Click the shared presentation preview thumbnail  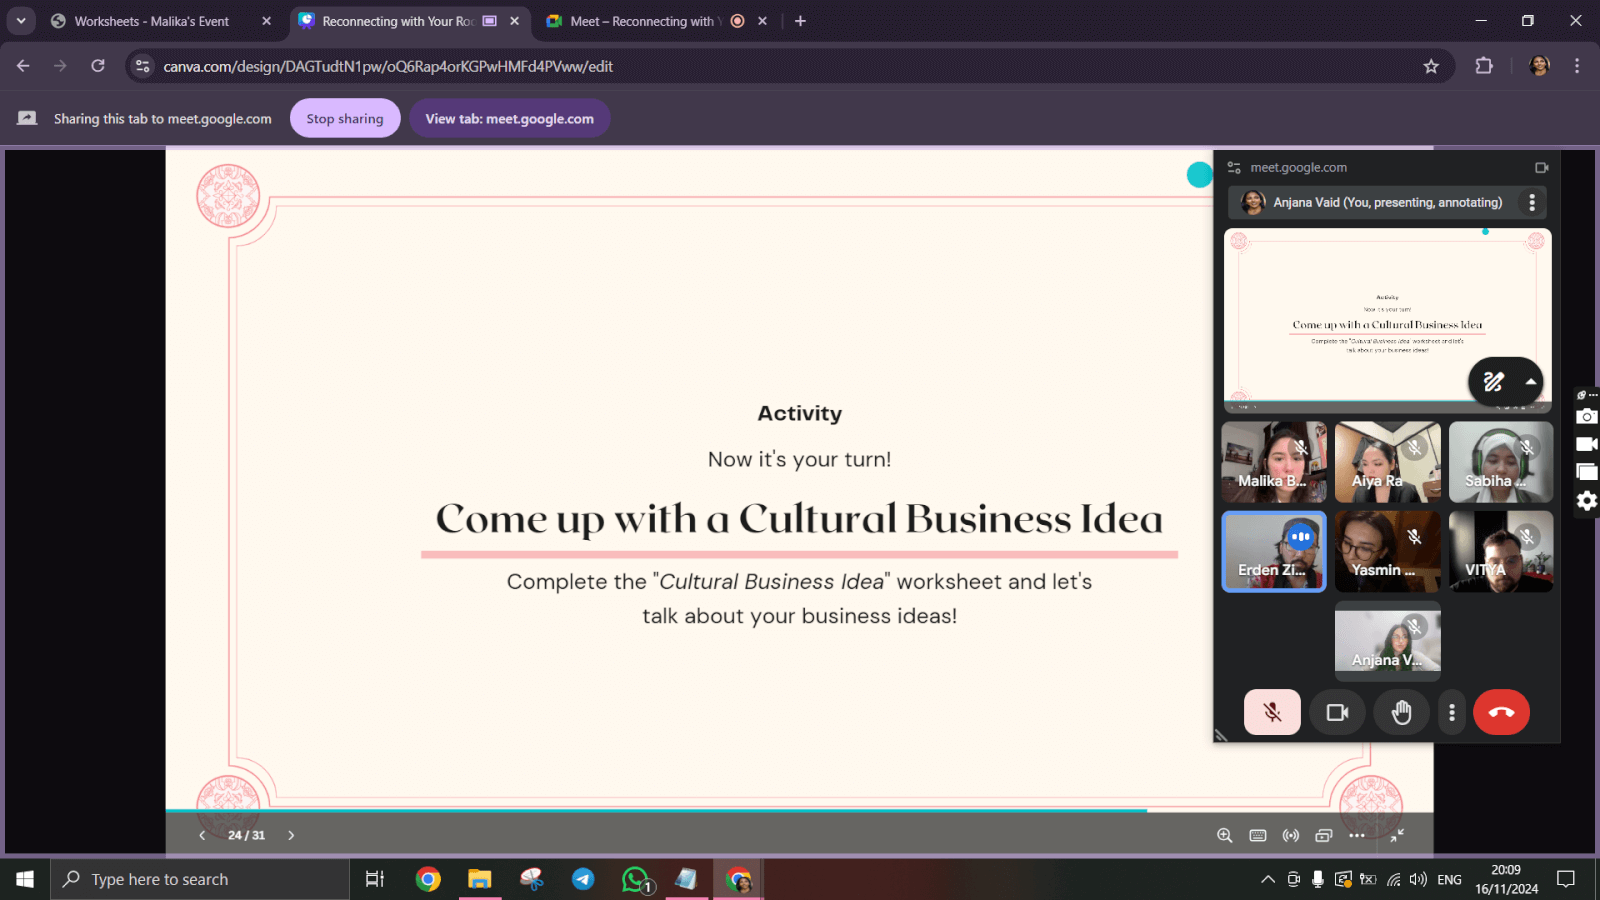(1387, 320)
